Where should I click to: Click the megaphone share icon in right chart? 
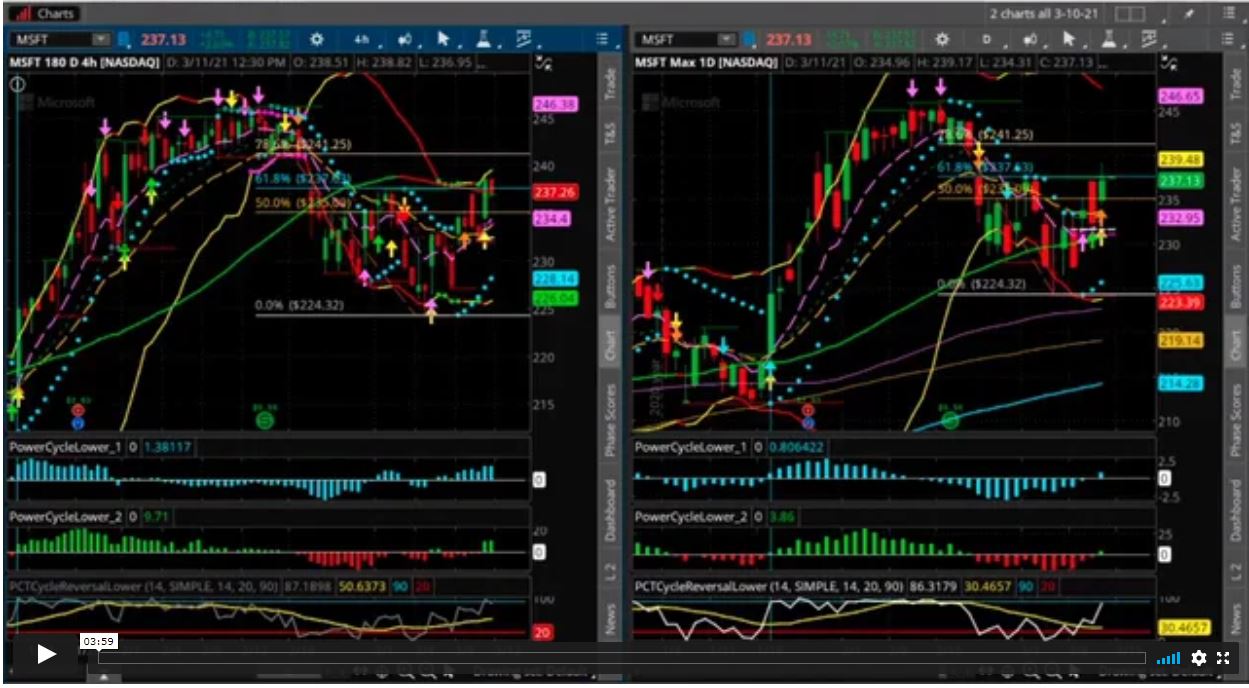(x=1029, y=39)
